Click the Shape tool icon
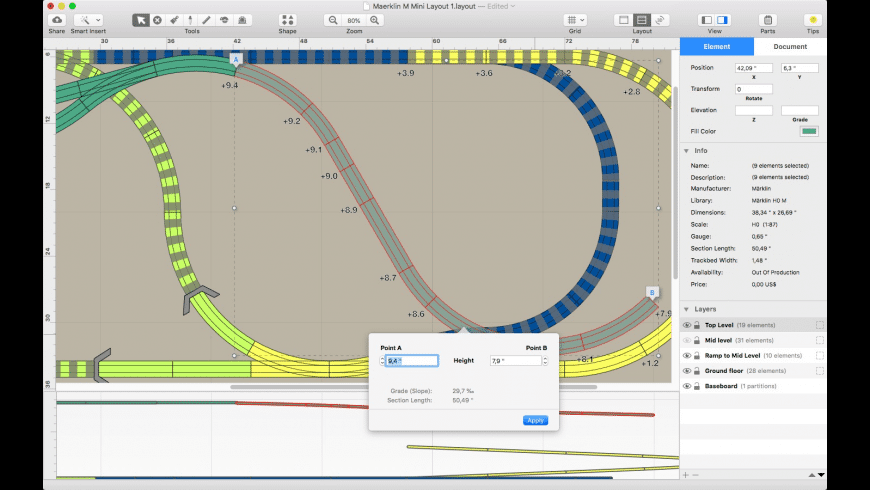This screenshot has width=870, height=490. click(x=287, y=19)
